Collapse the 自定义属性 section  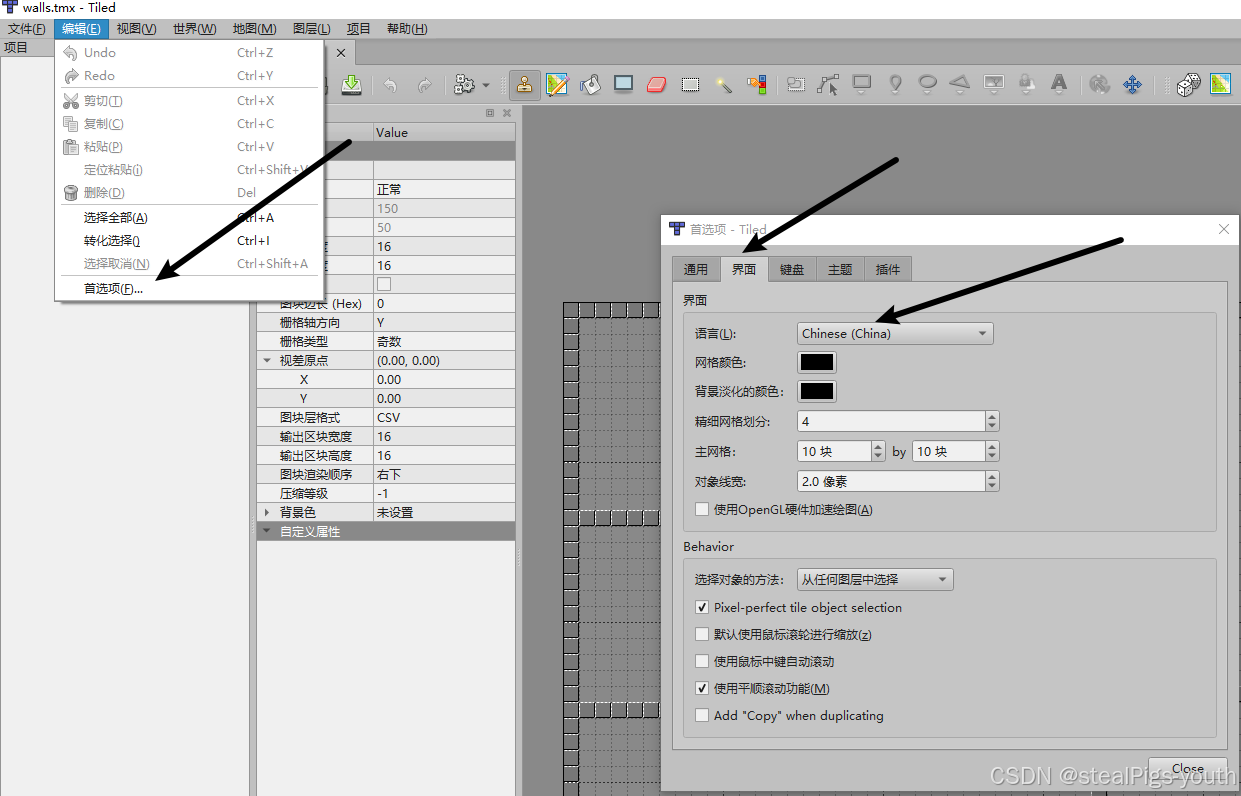coord(267,532)
